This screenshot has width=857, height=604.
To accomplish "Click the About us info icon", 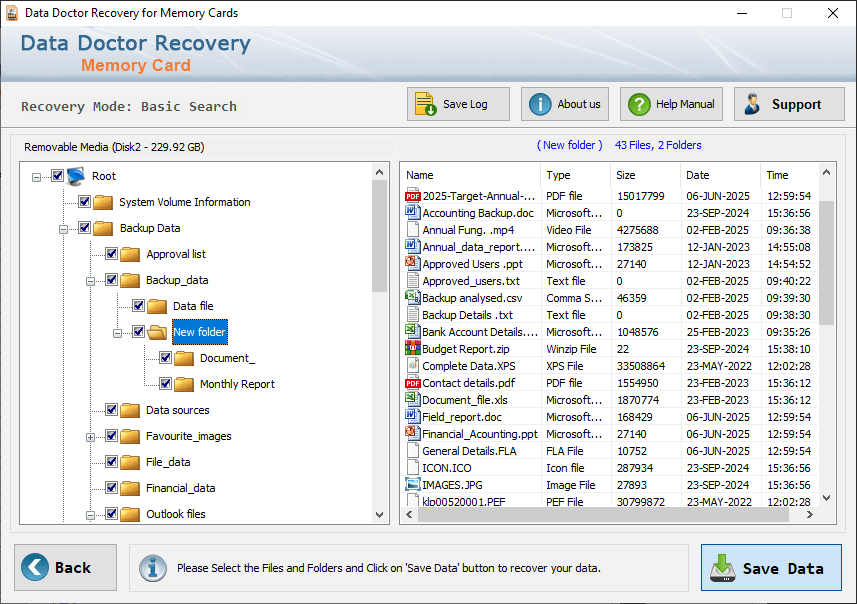I will tap(540, 104).
